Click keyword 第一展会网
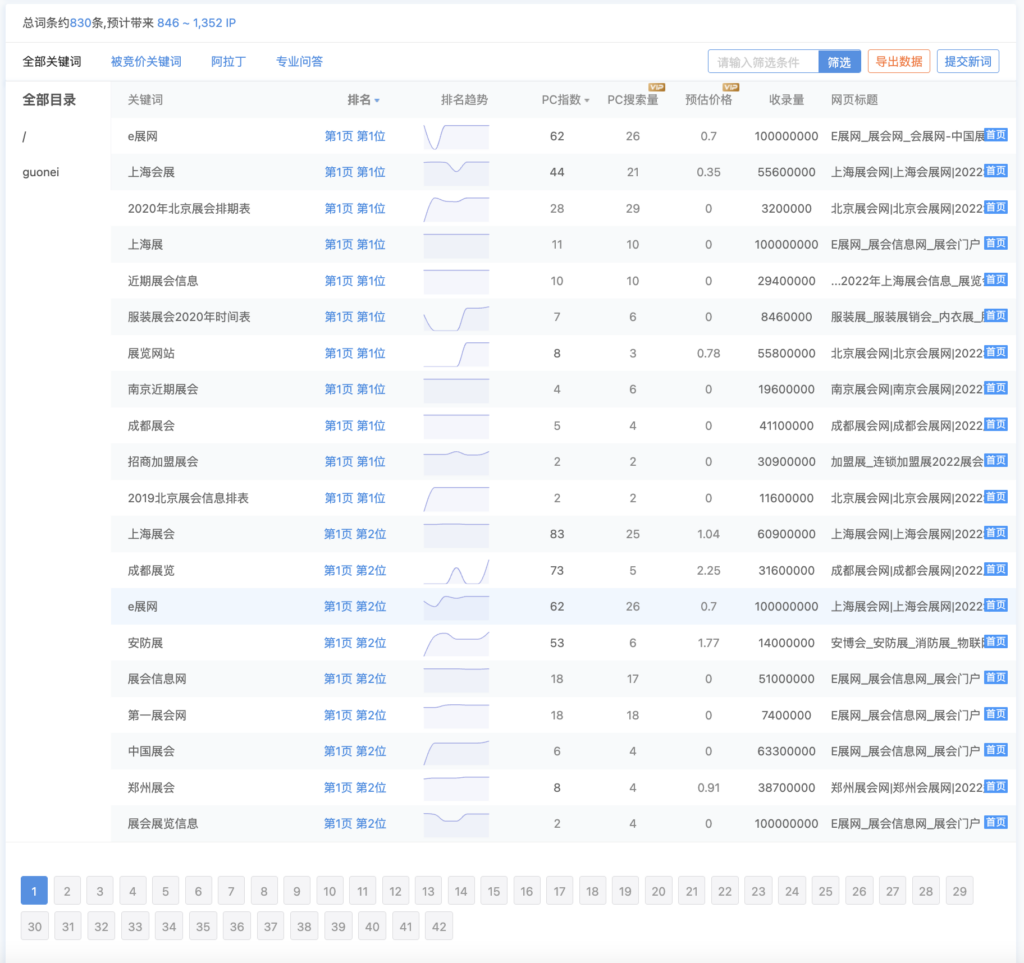 pyautogui.click(x=157, y=716)
